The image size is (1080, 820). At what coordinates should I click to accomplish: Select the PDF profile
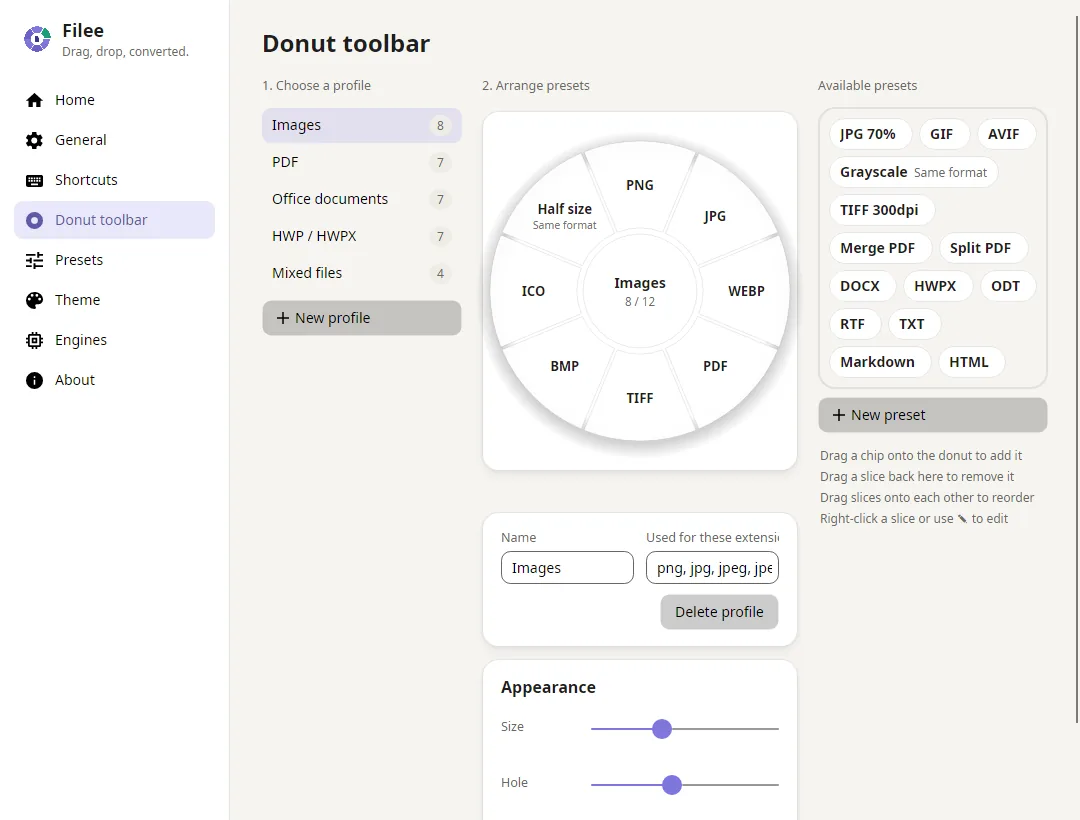coord(362,162)
